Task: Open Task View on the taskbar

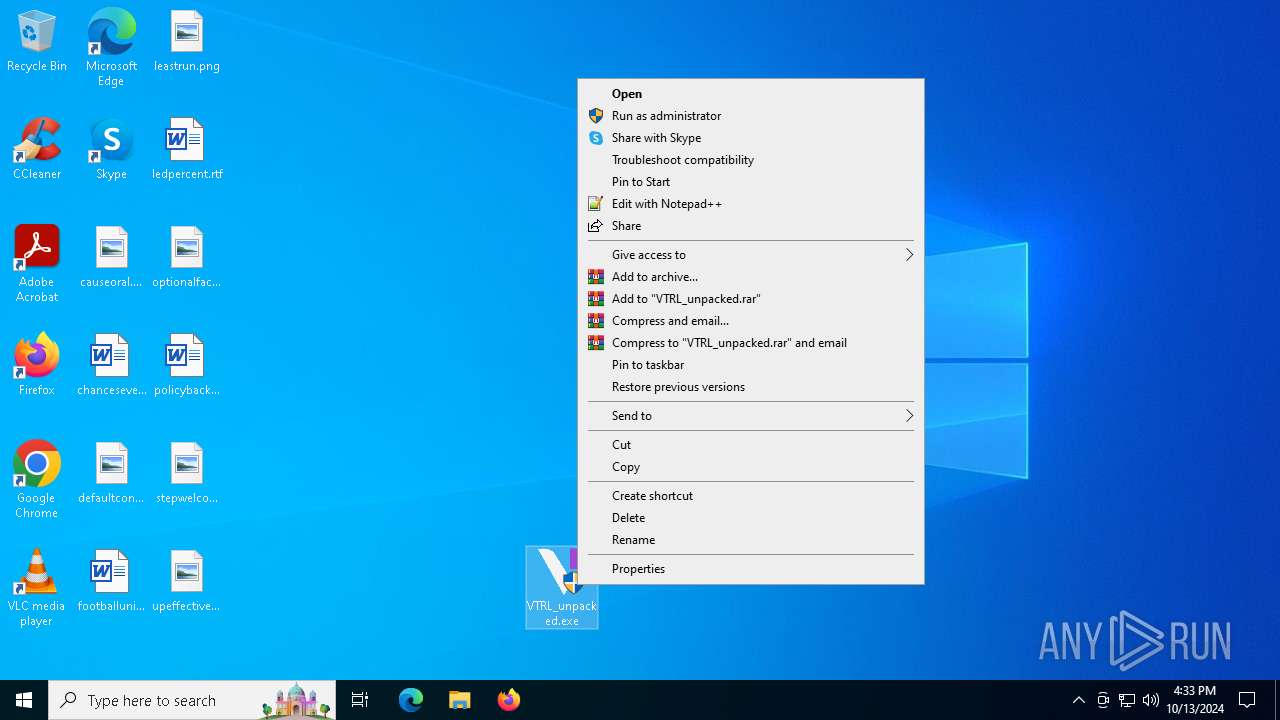Action: 360,700
